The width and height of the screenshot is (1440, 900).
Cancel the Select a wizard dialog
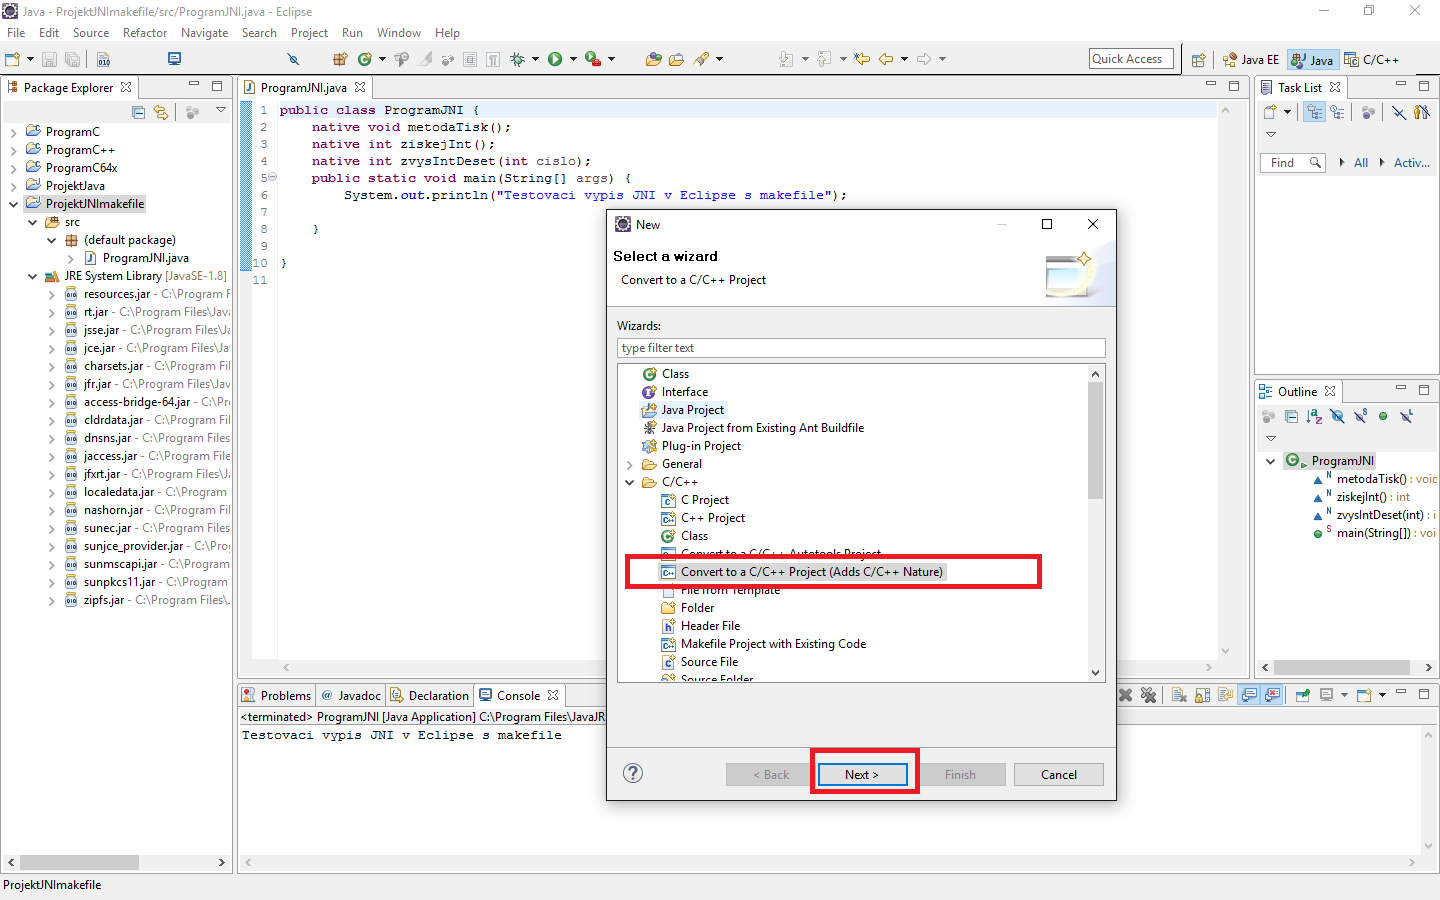coord(1058,774)
